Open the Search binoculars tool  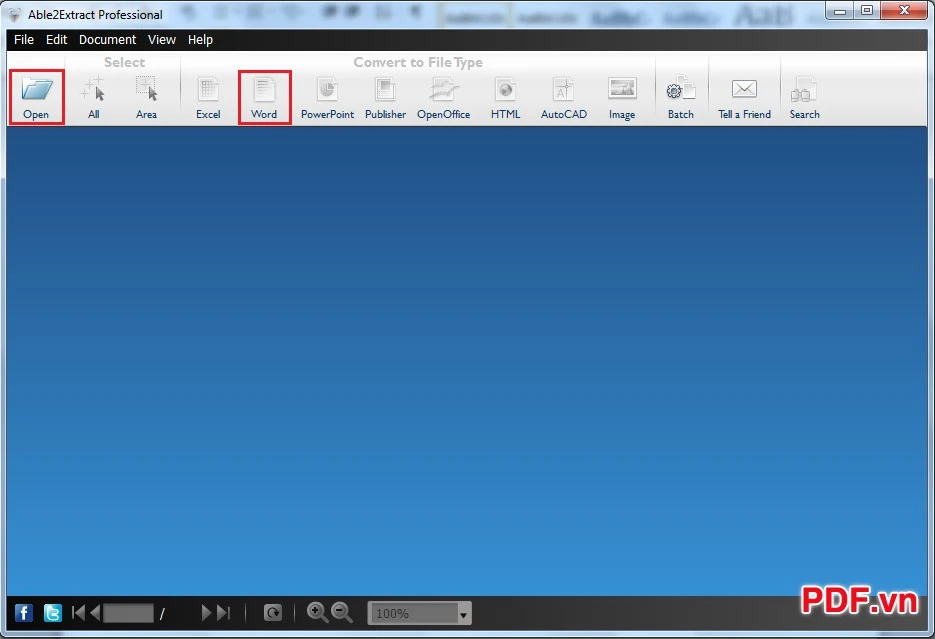[x=804, y=97]
